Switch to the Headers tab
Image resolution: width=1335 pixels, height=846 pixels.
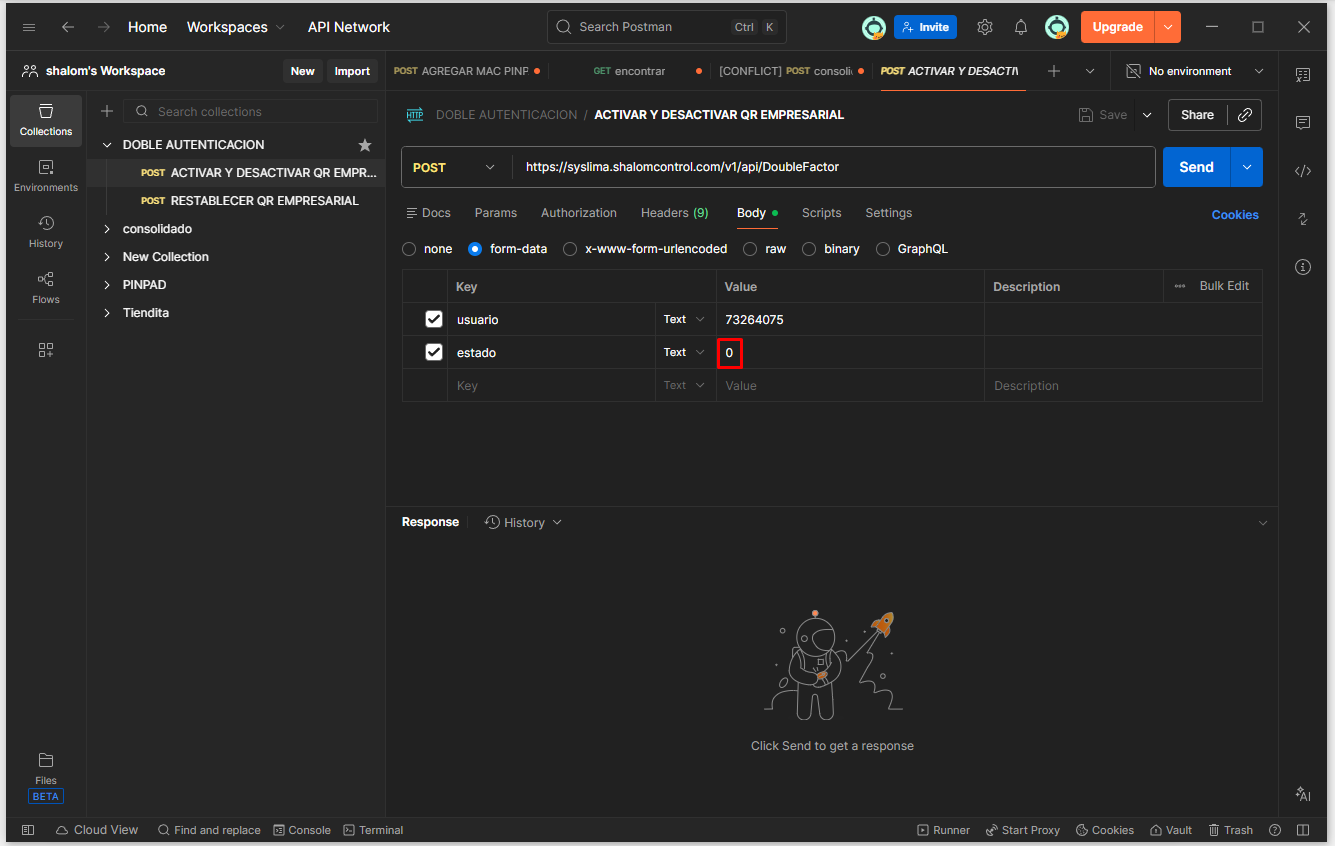click(674, 213)
